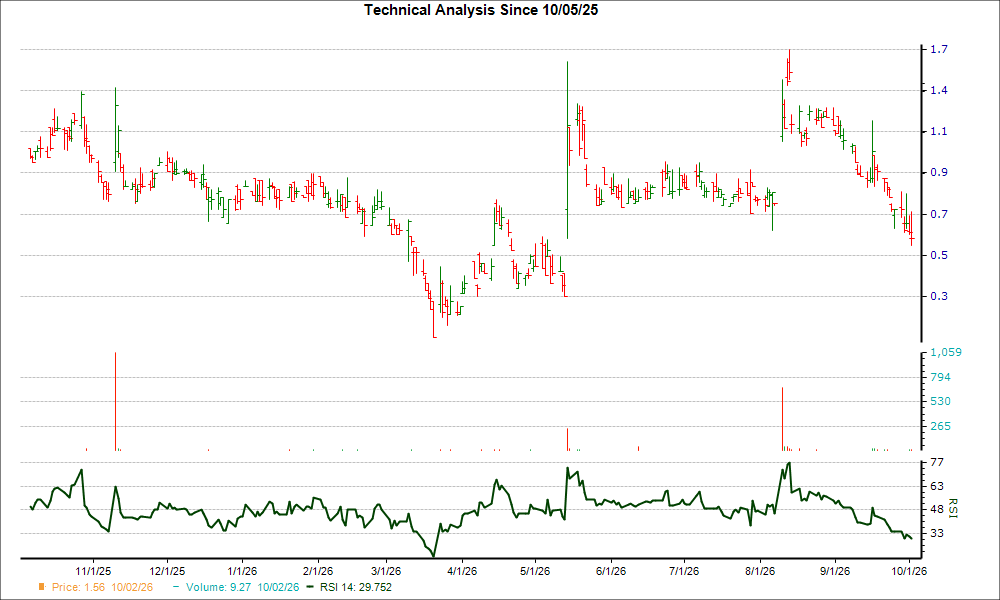Image resolution: width=1000 pixels, height=600 pixels.
Task: Click the RSI axis value 77
Action: pos(937,462)
